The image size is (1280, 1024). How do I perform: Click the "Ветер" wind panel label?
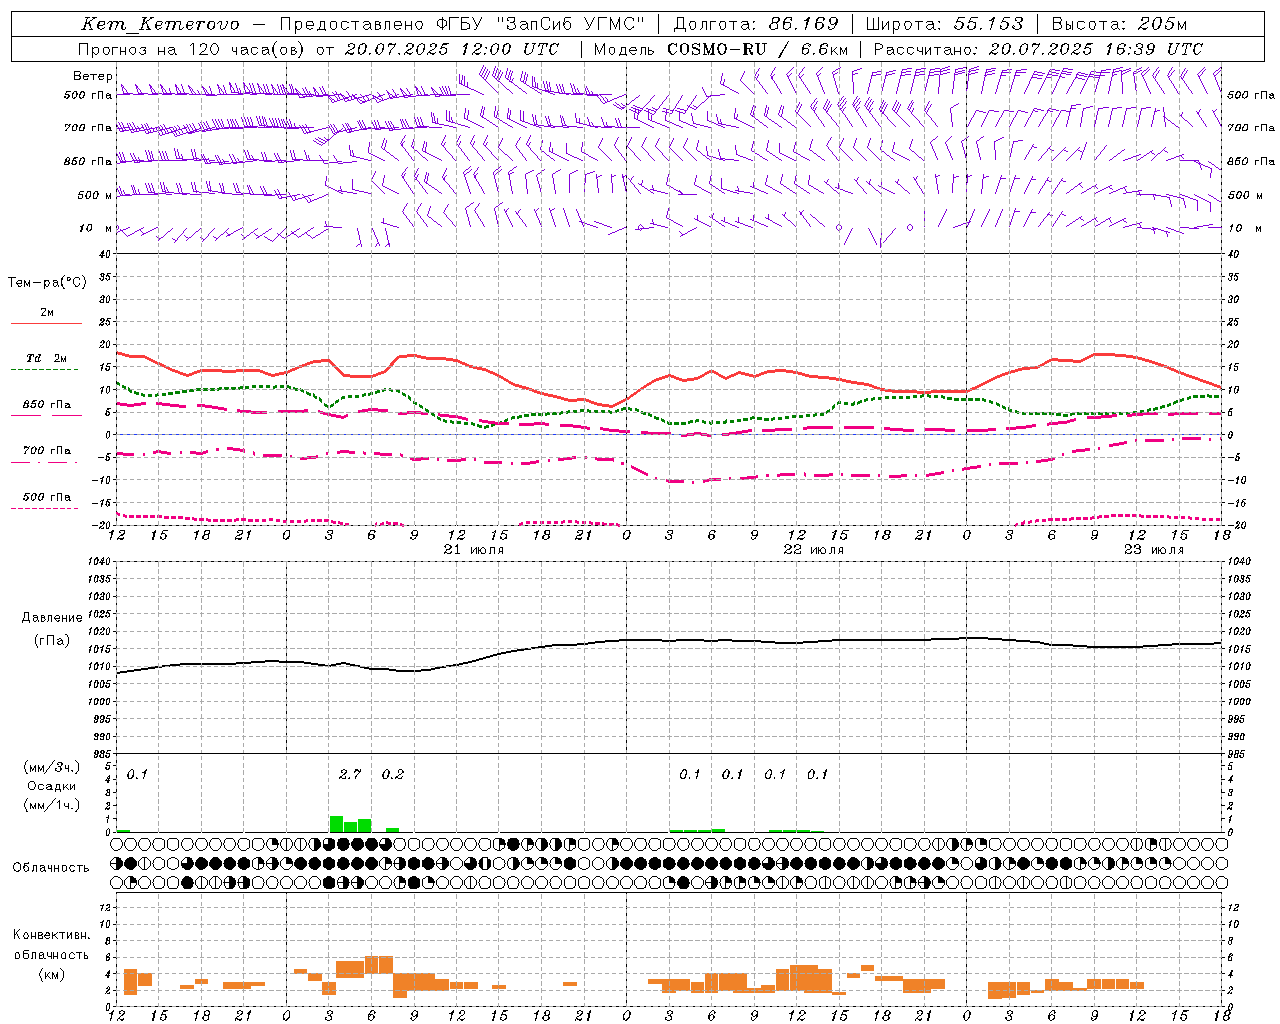(92, 76)
